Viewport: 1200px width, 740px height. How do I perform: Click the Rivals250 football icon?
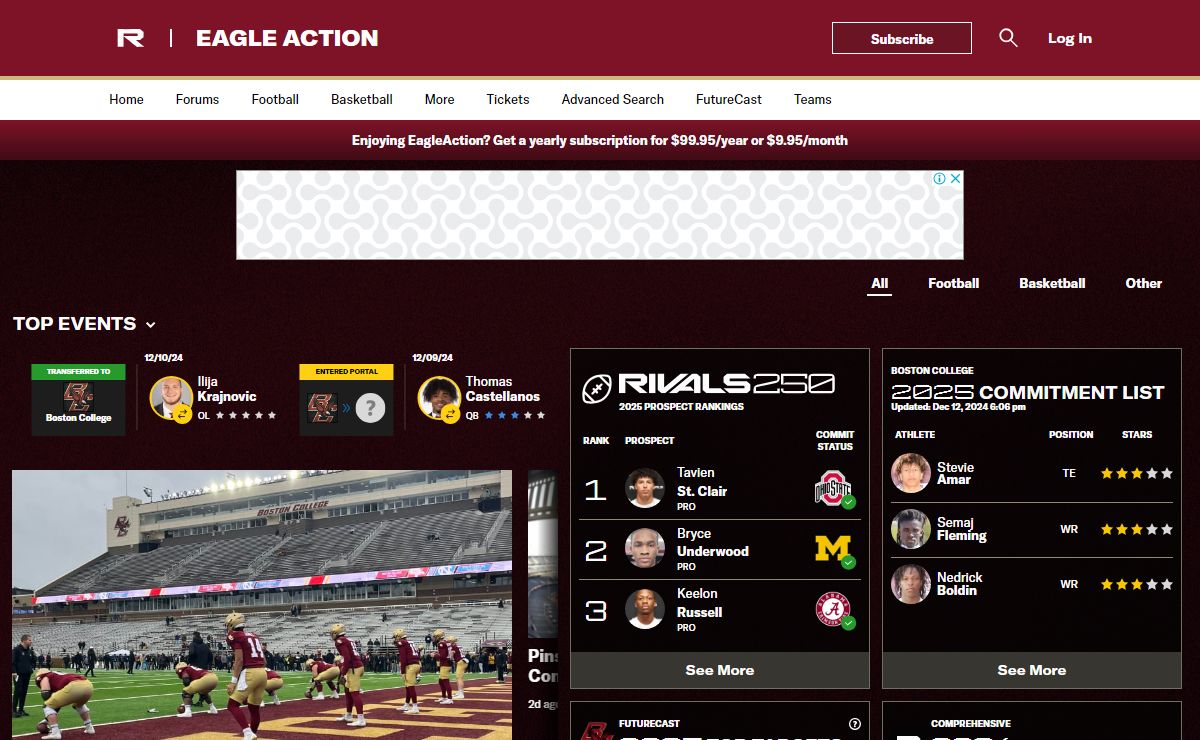pos(597,389)
